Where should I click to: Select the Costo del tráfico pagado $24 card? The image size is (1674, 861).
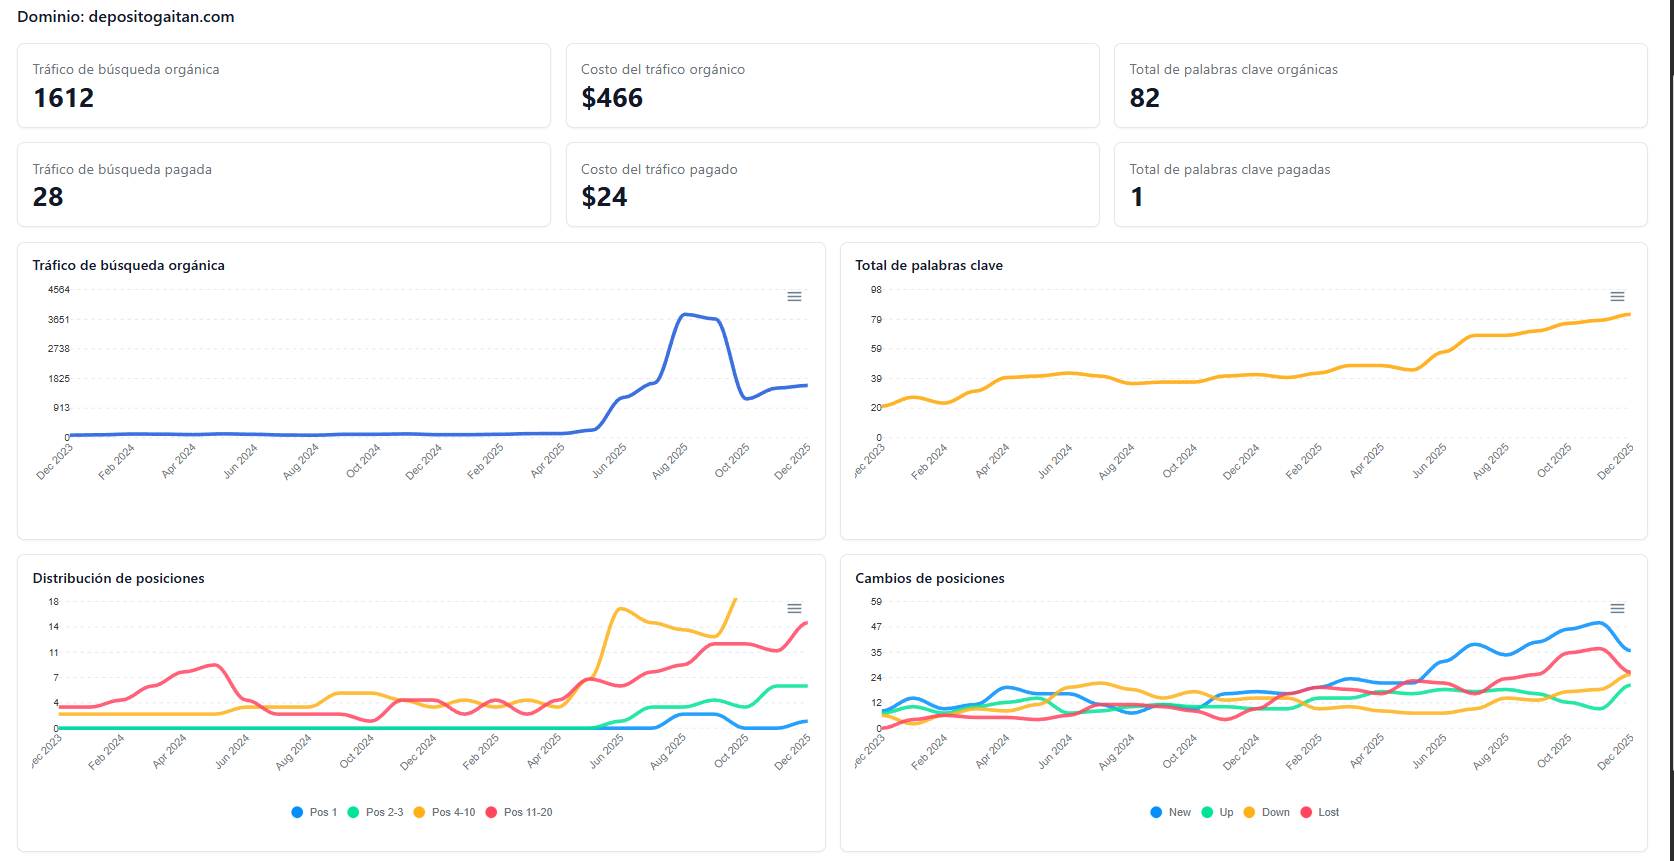pos(832,185)
